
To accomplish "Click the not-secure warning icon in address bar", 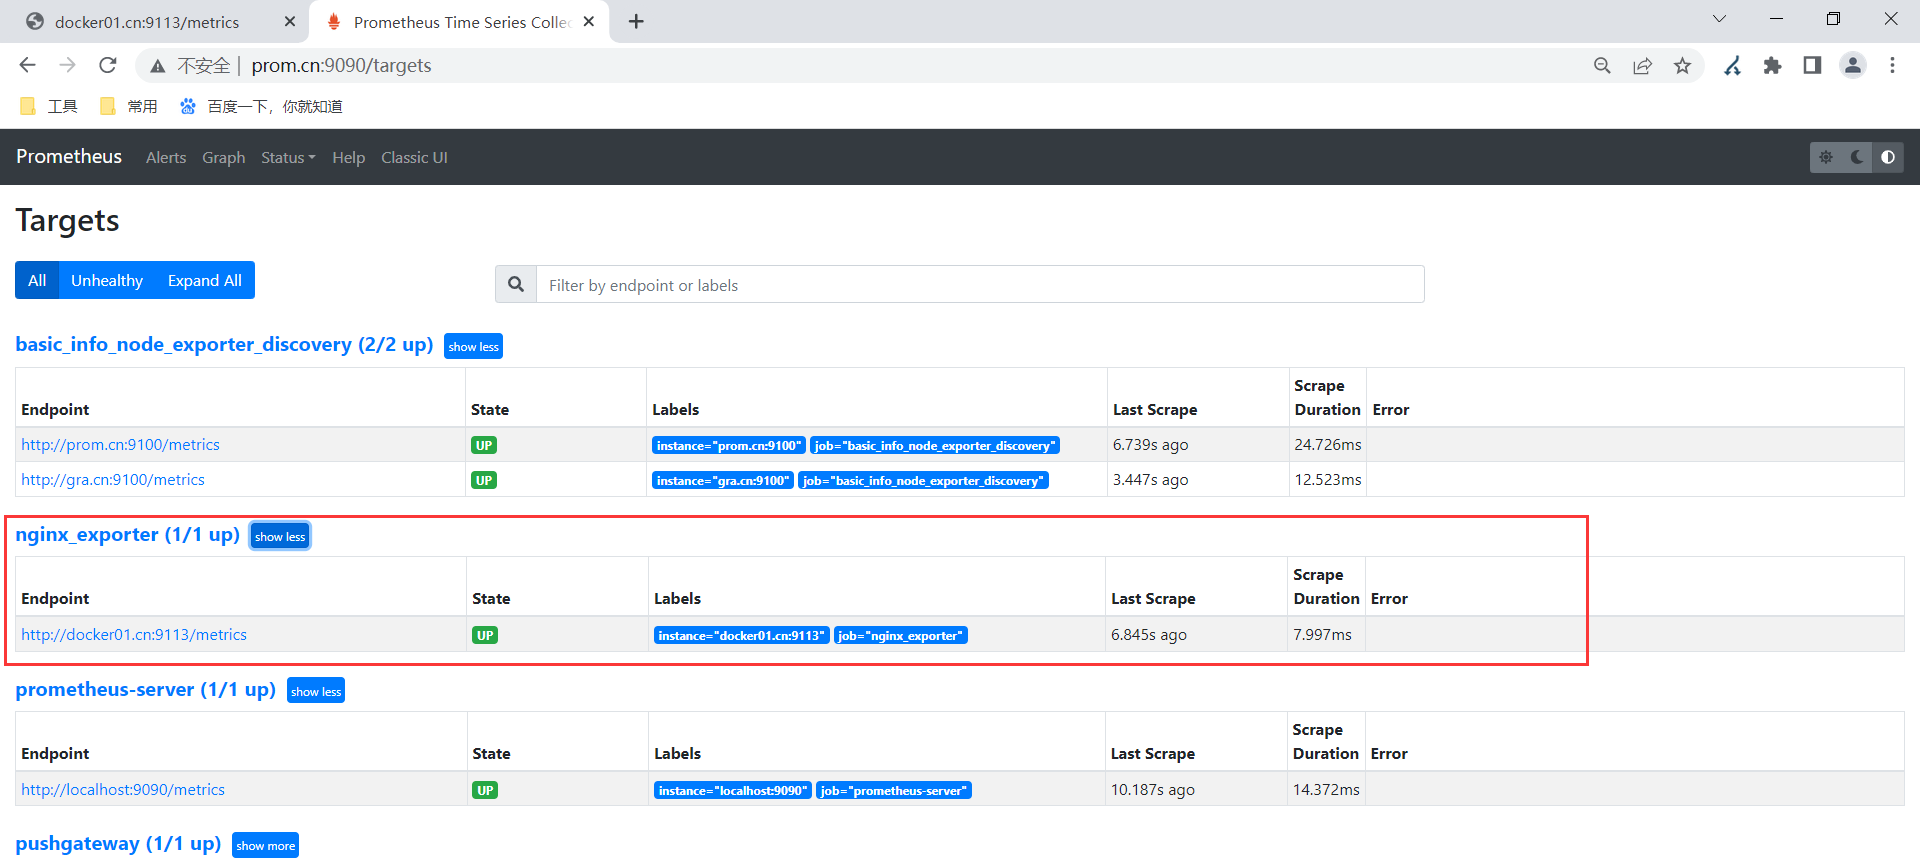I will [157, 66].
